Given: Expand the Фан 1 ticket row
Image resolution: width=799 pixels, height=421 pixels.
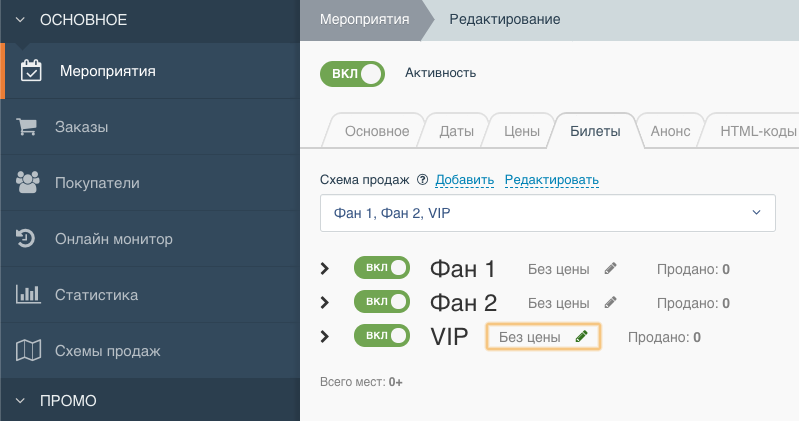Looking at the screenshot, I should [x=325, y=269].
